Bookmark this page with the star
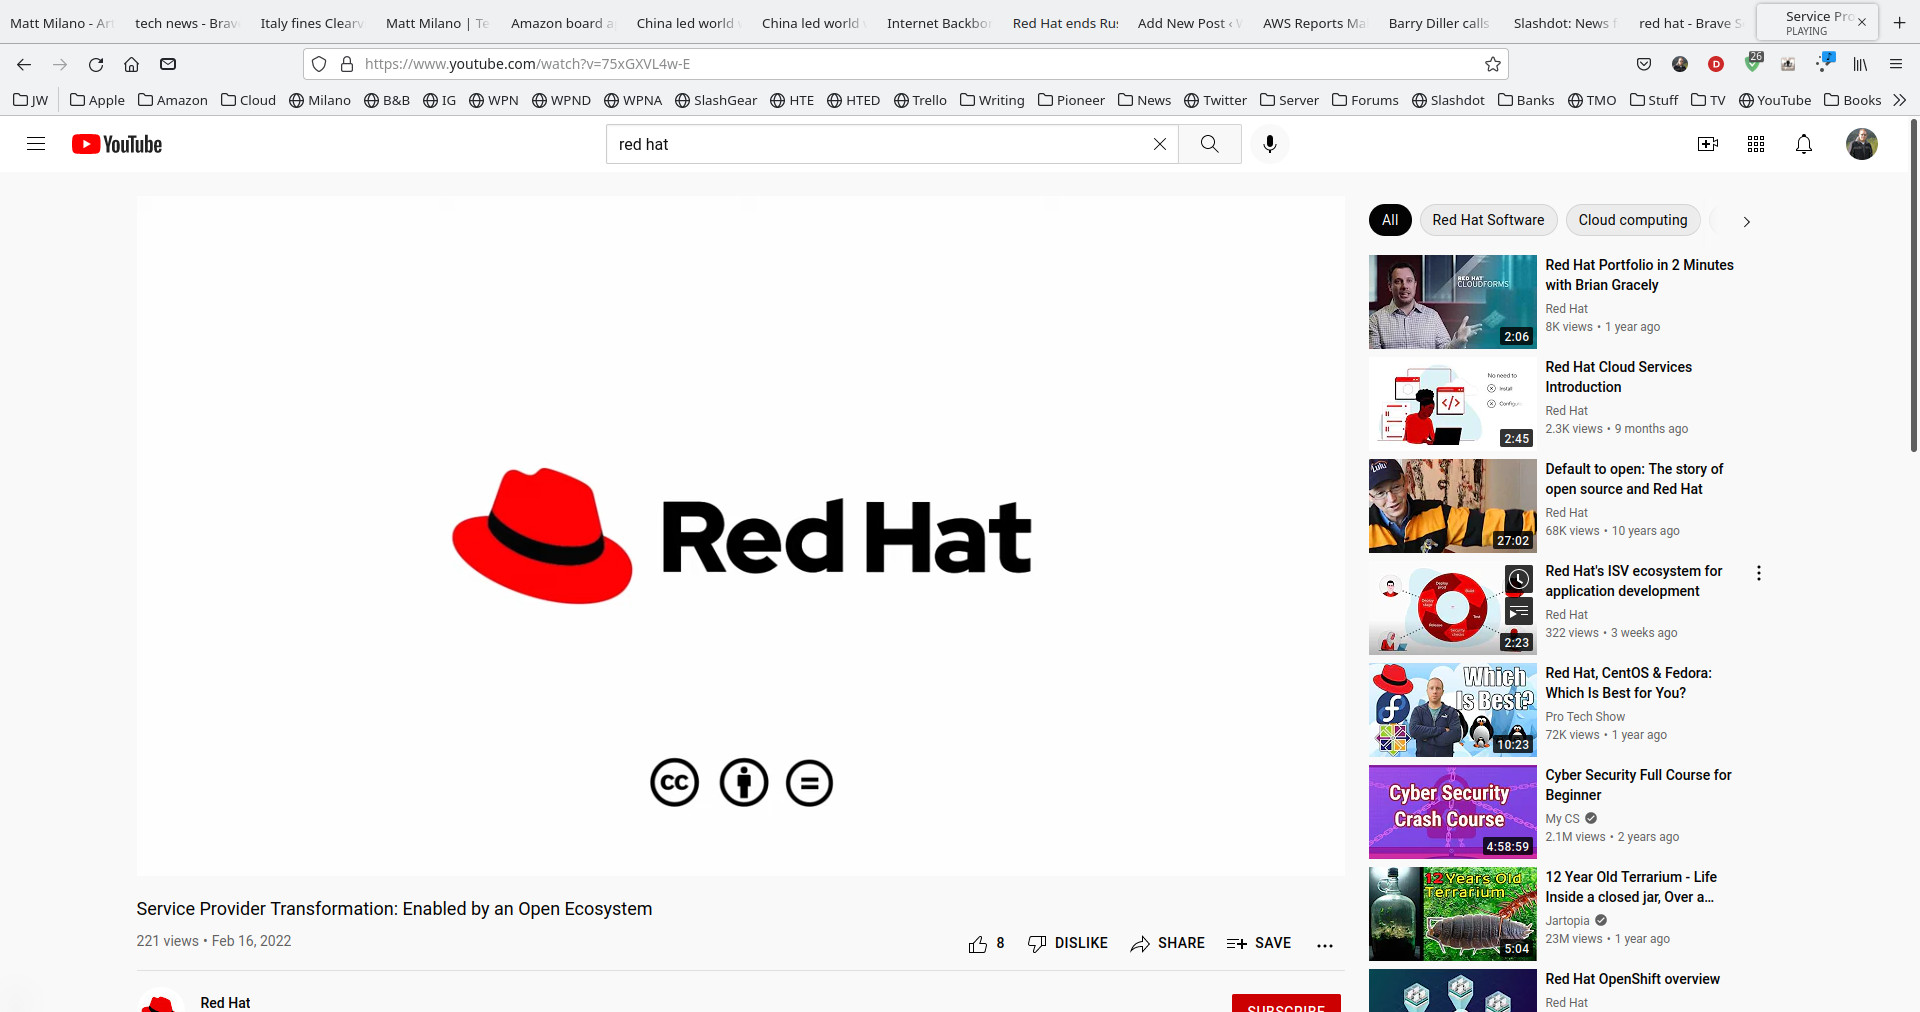This screenshot has width=1920, height=1012. tap(1493, 64)
